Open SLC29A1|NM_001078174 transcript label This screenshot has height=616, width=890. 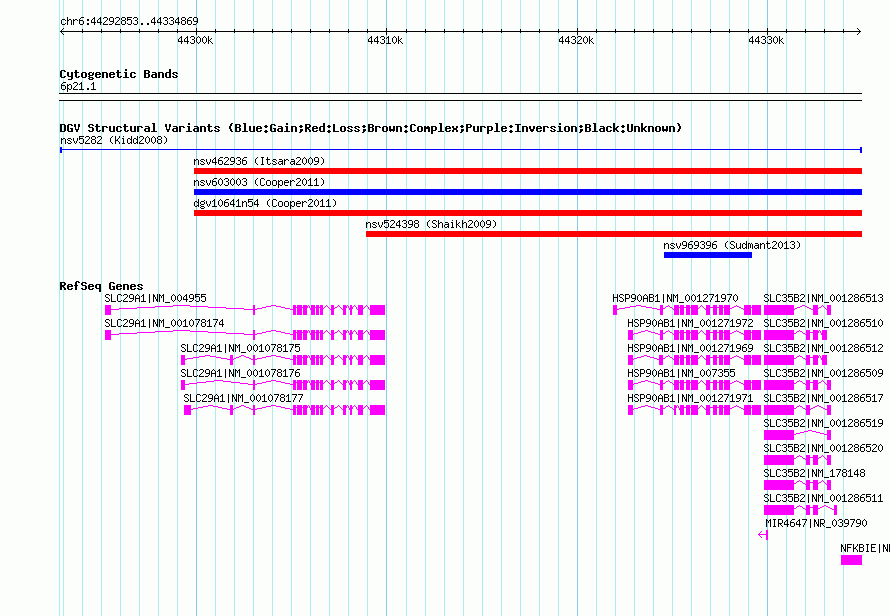tap(165, 323)
